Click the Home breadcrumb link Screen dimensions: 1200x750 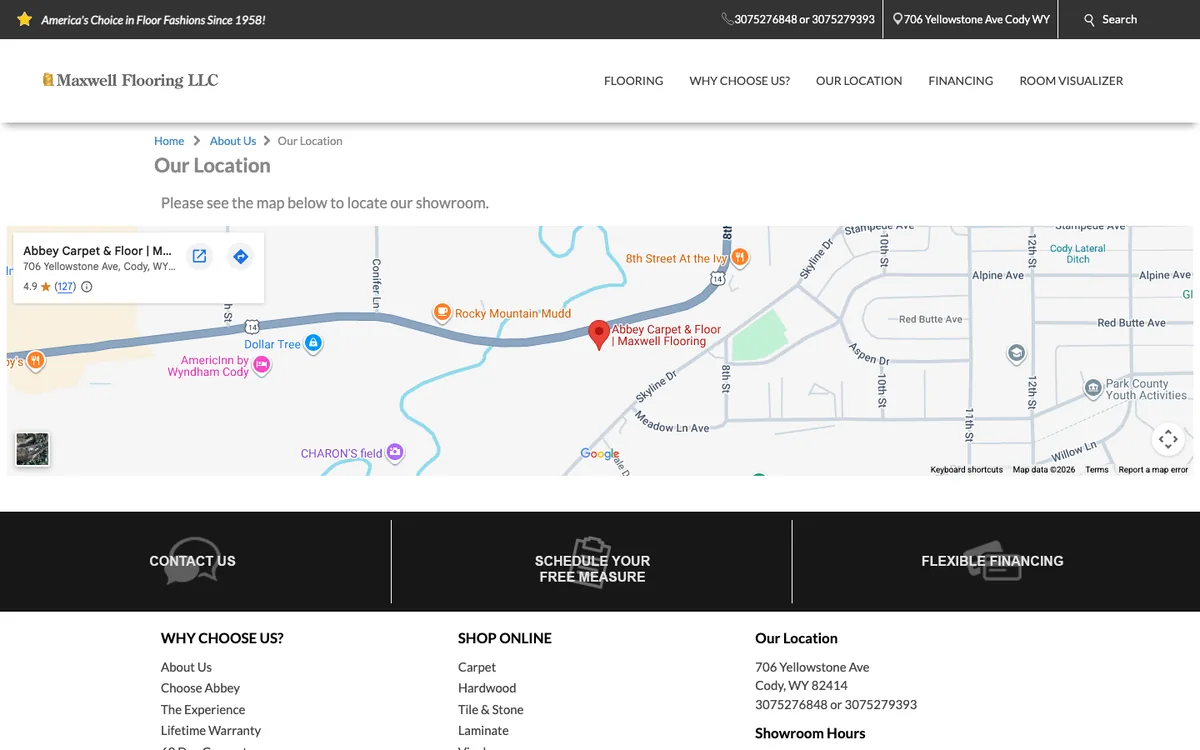pos(169,141)
